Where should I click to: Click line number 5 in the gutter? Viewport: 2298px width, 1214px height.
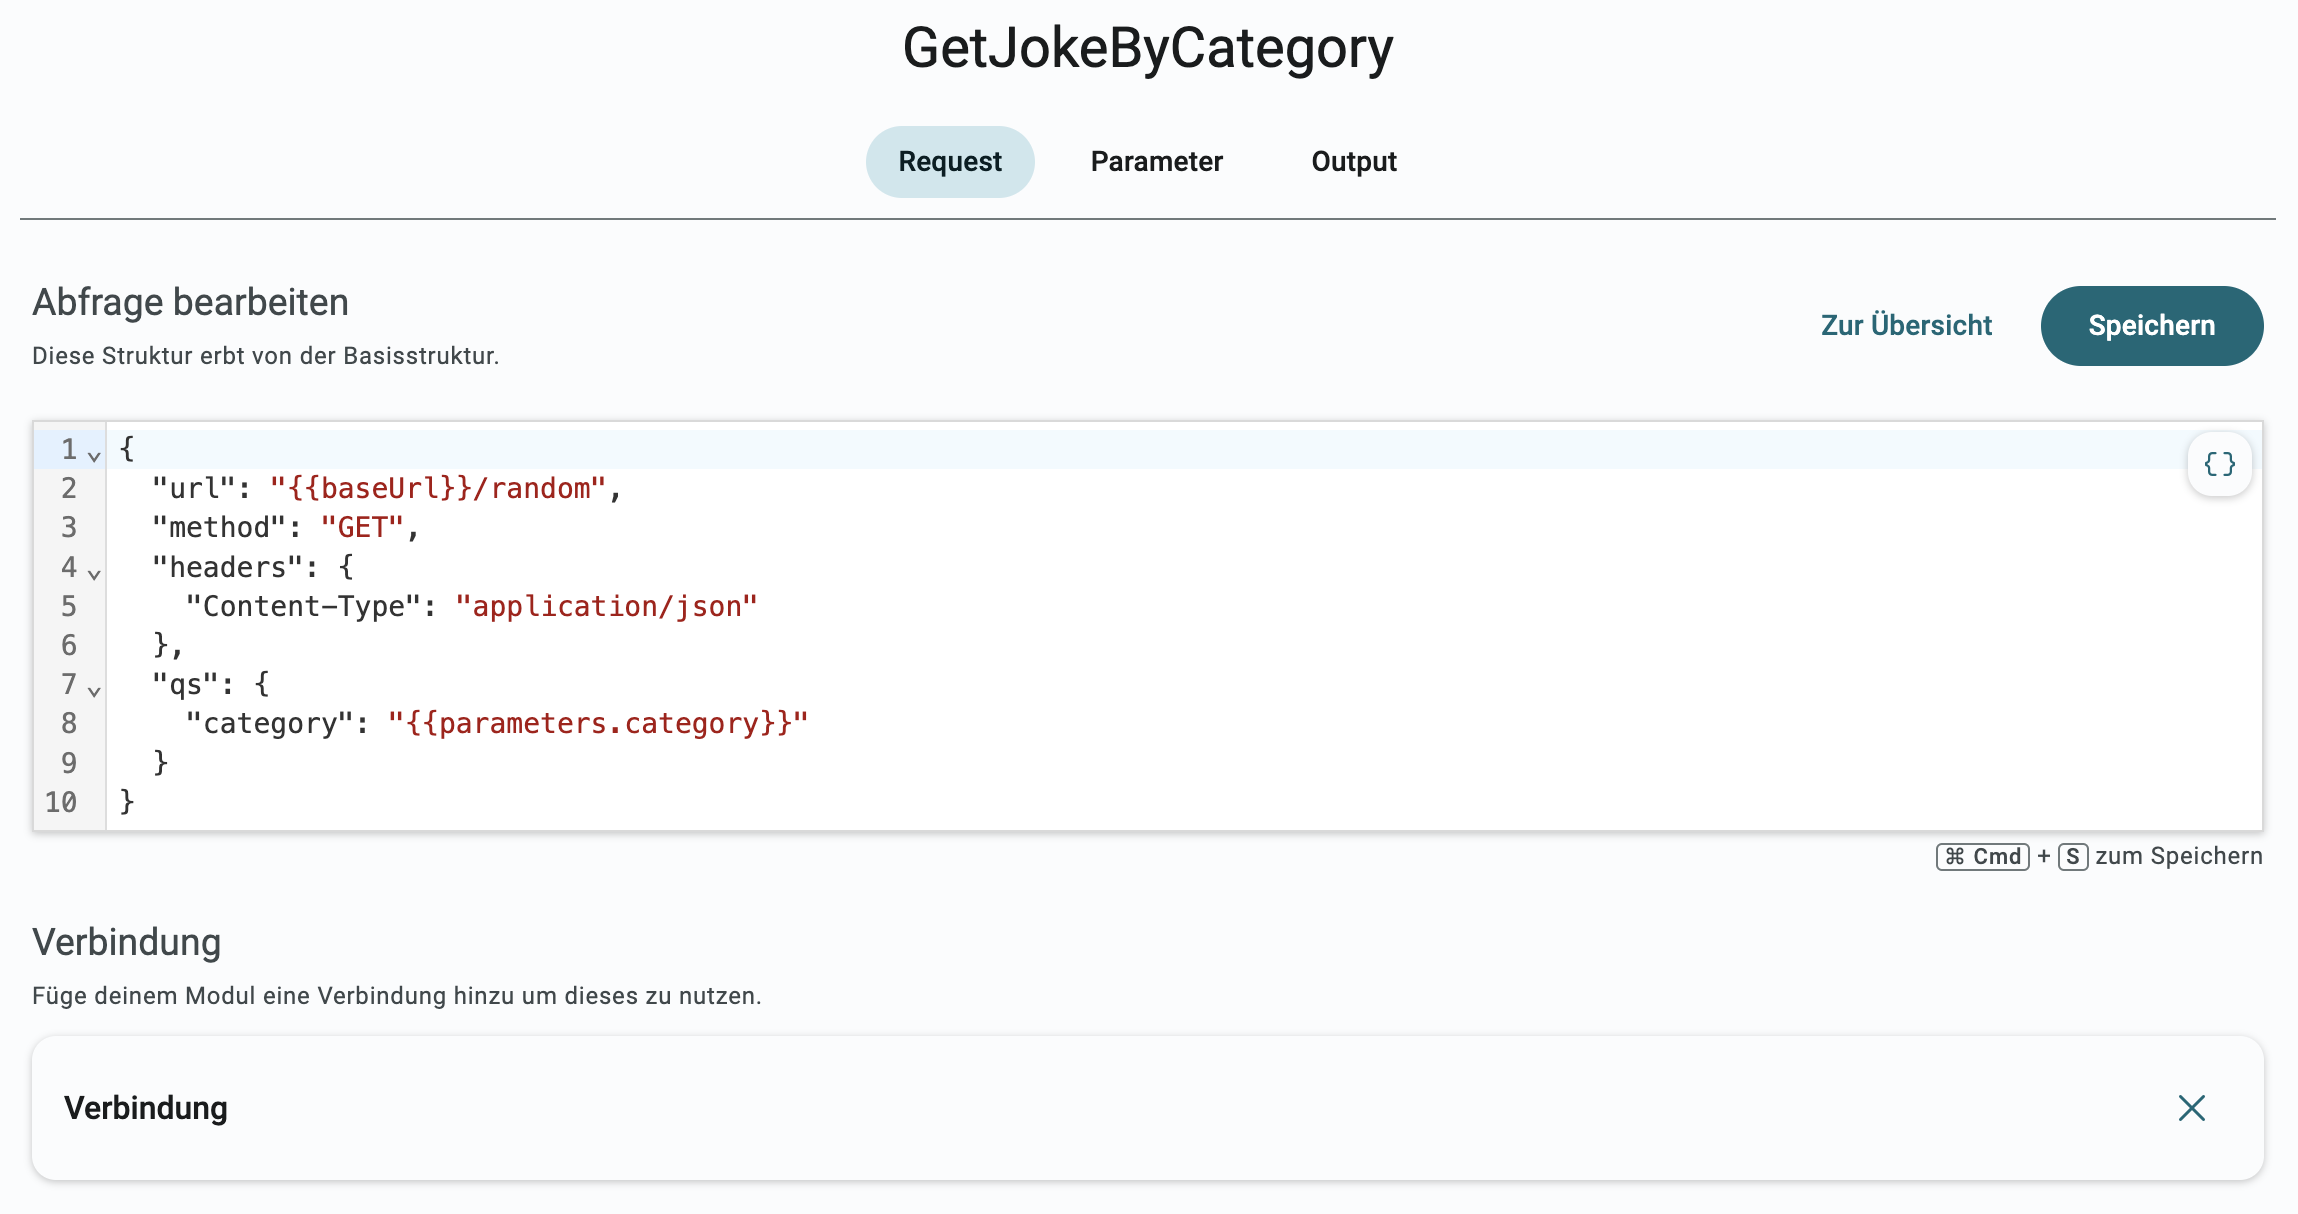click(68, 606)
